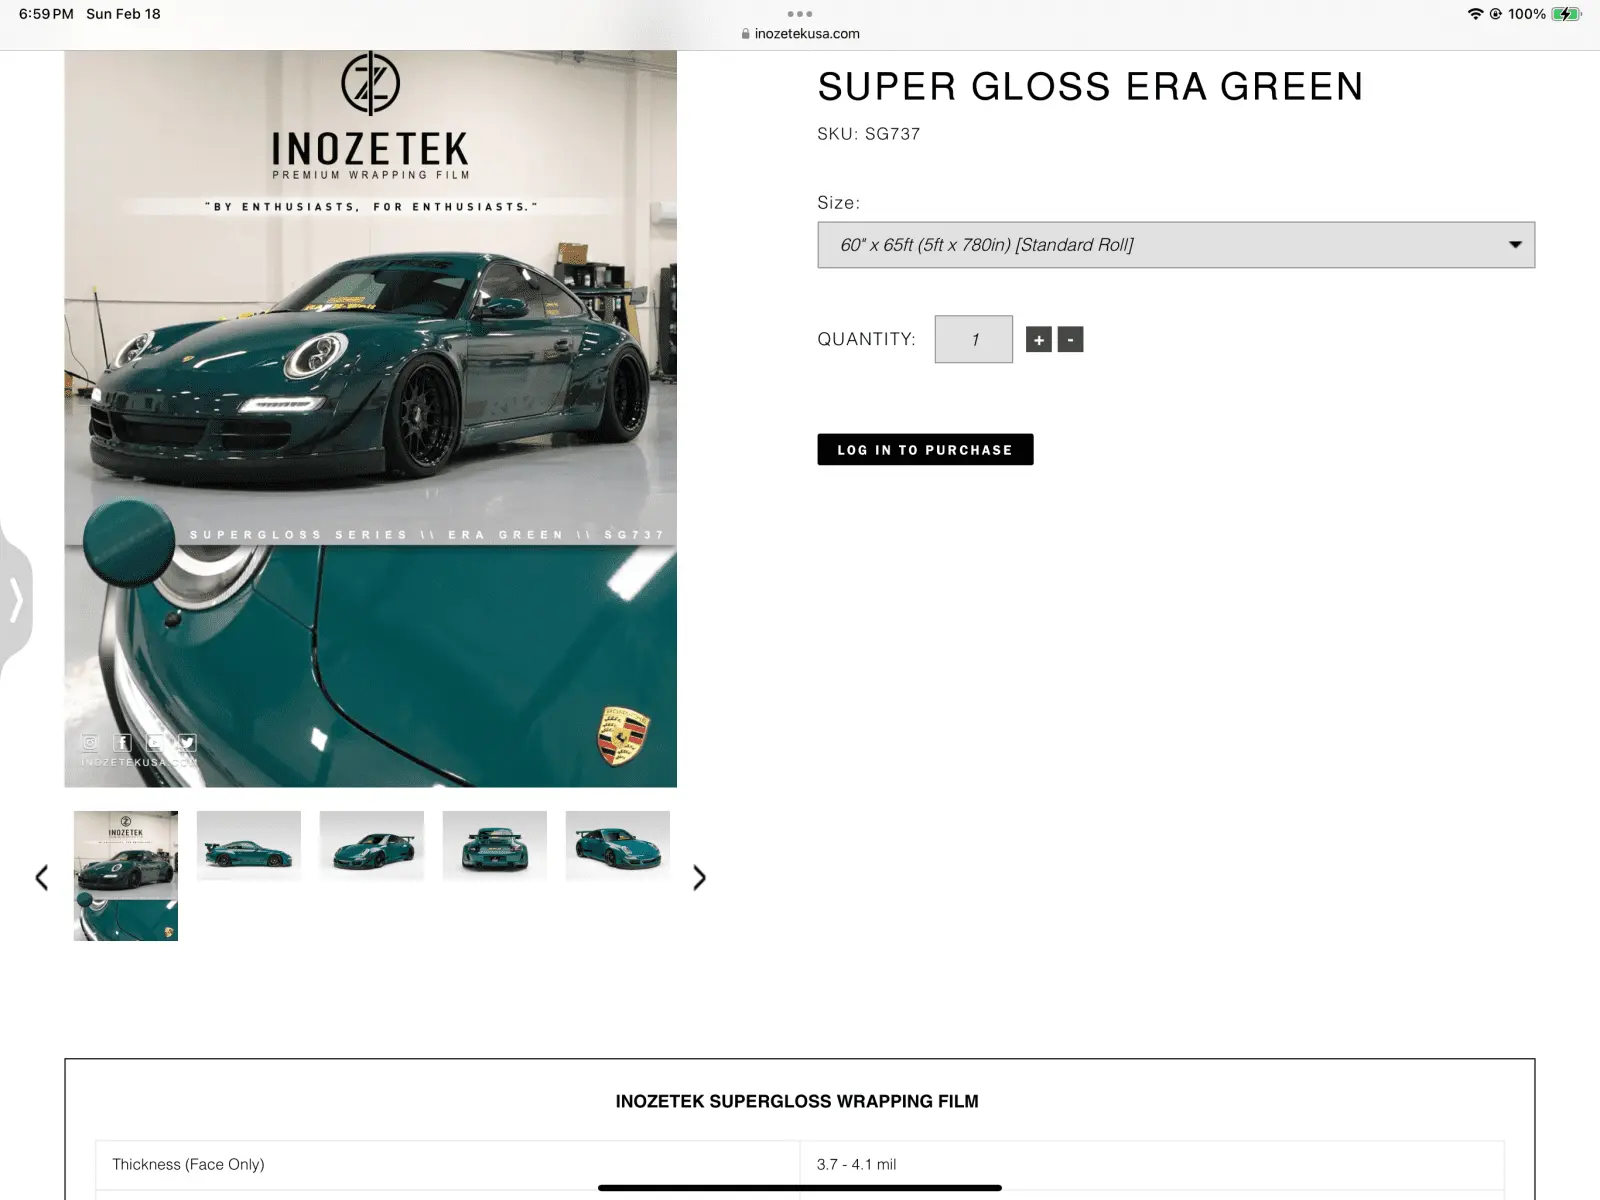Click the plus quantity increment button
The image size is (1600, 1200).
pos(1039,340)
